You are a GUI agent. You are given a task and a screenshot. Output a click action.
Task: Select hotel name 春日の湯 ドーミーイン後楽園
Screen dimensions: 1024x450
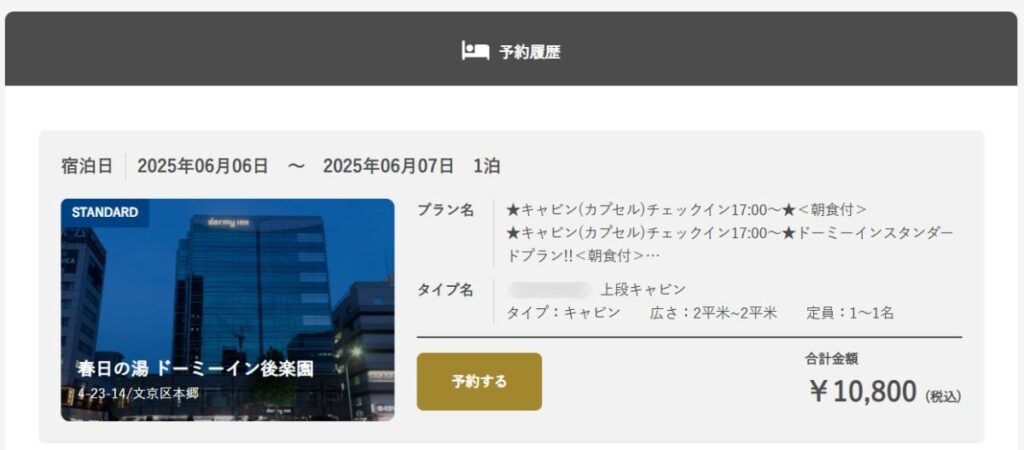[195, 369]
